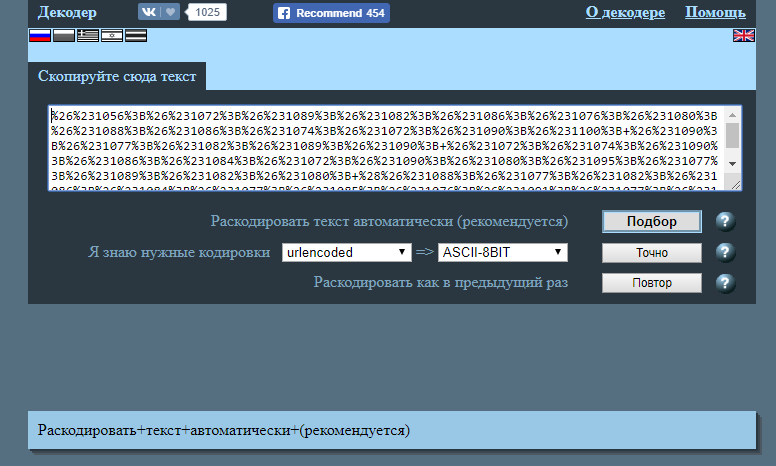Open help icon next to Точно
776x466 pixels.
(726, 252)
